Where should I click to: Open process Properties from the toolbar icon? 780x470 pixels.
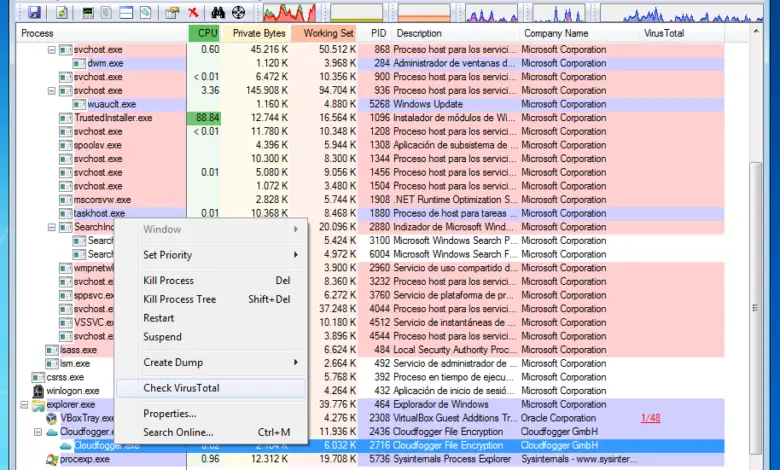(x=172, y=12)
